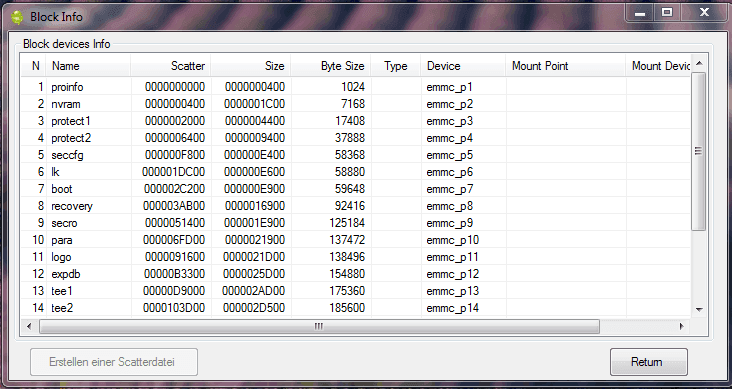Click size value 0000025D00

(x=254, y=274)
